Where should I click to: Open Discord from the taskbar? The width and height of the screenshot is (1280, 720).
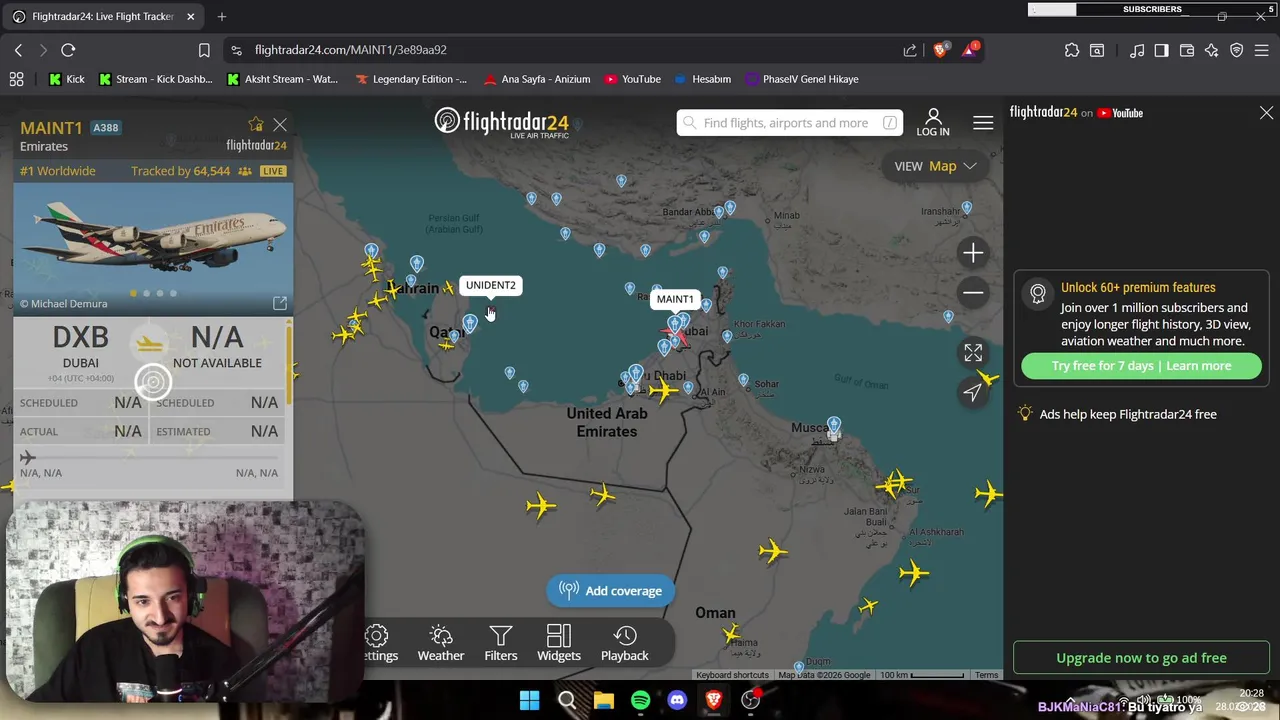click(677, 701)
